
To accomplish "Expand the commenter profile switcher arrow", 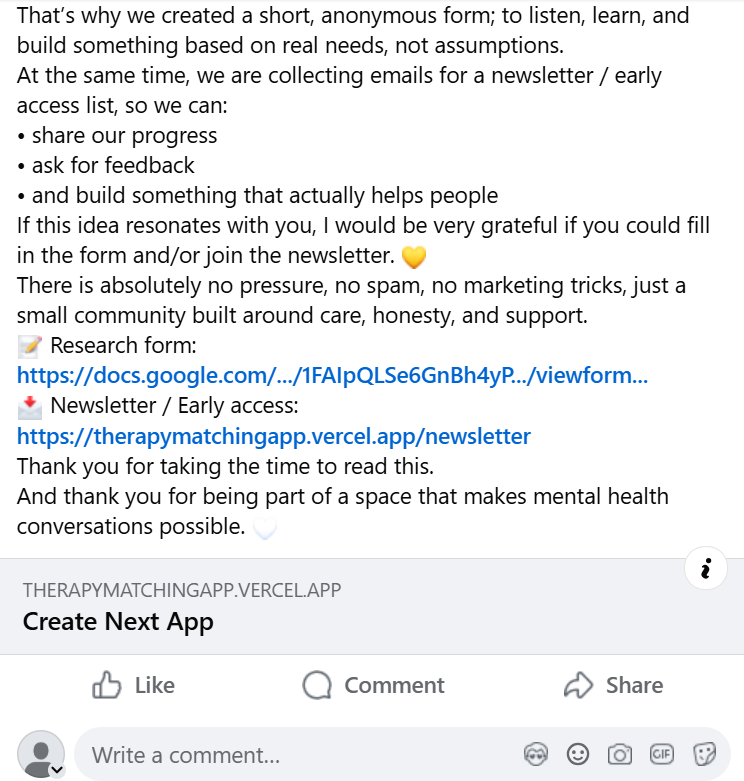I will (x=57, y=770).
